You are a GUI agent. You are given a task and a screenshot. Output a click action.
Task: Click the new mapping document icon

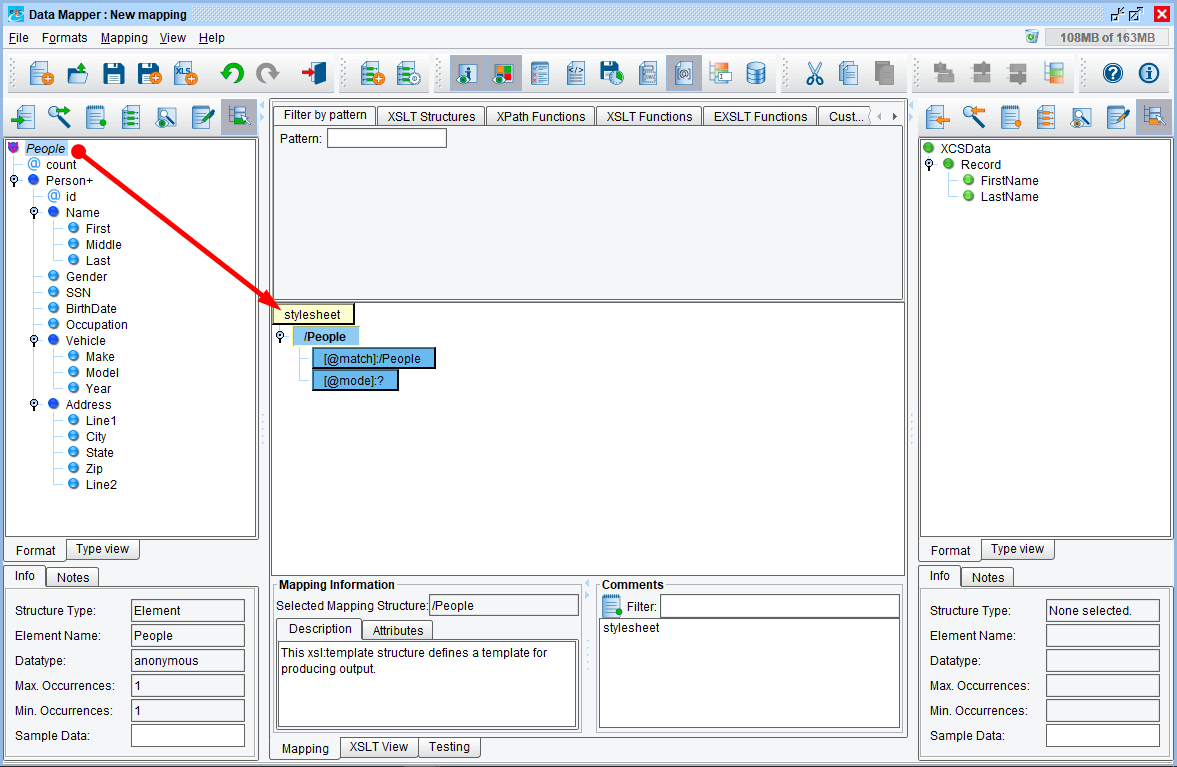pos(41,74)
